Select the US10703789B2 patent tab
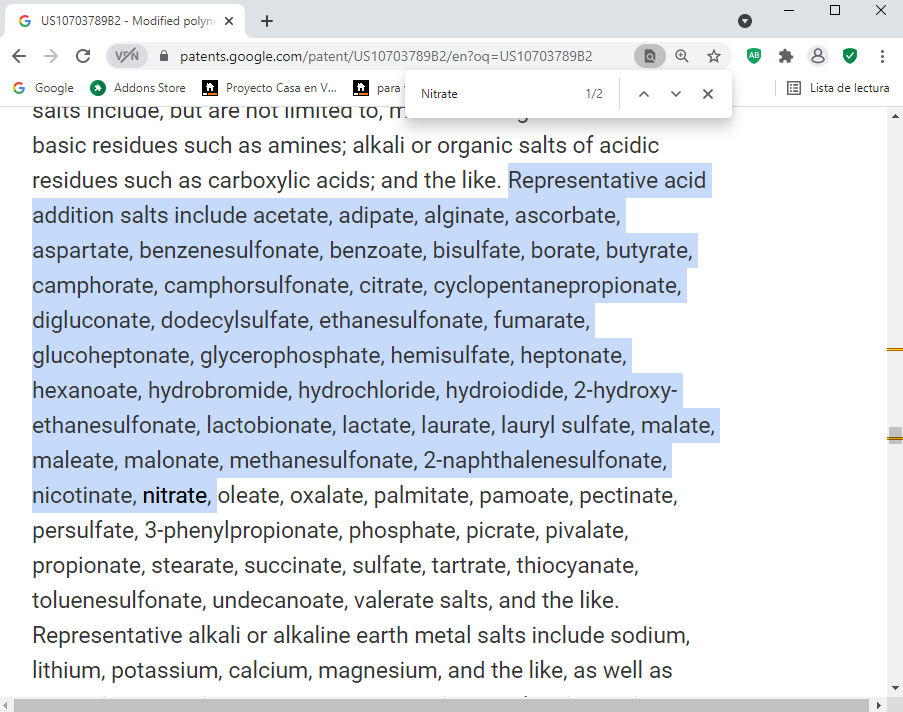Screen dimensions: 903x712 pyautogui.click(x=125, y=21)
